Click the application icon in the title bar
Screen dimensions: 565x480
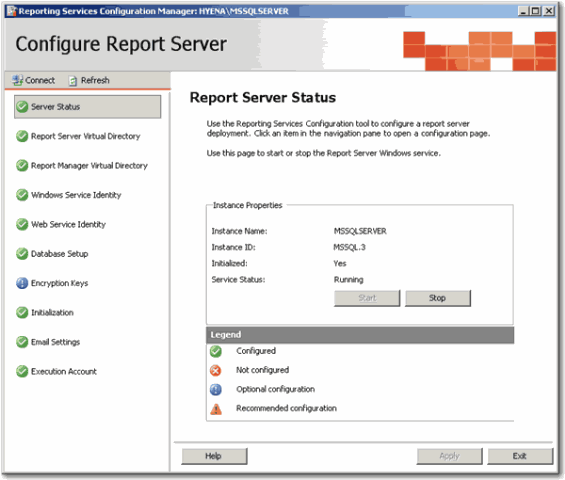click(x=12, y=11)
